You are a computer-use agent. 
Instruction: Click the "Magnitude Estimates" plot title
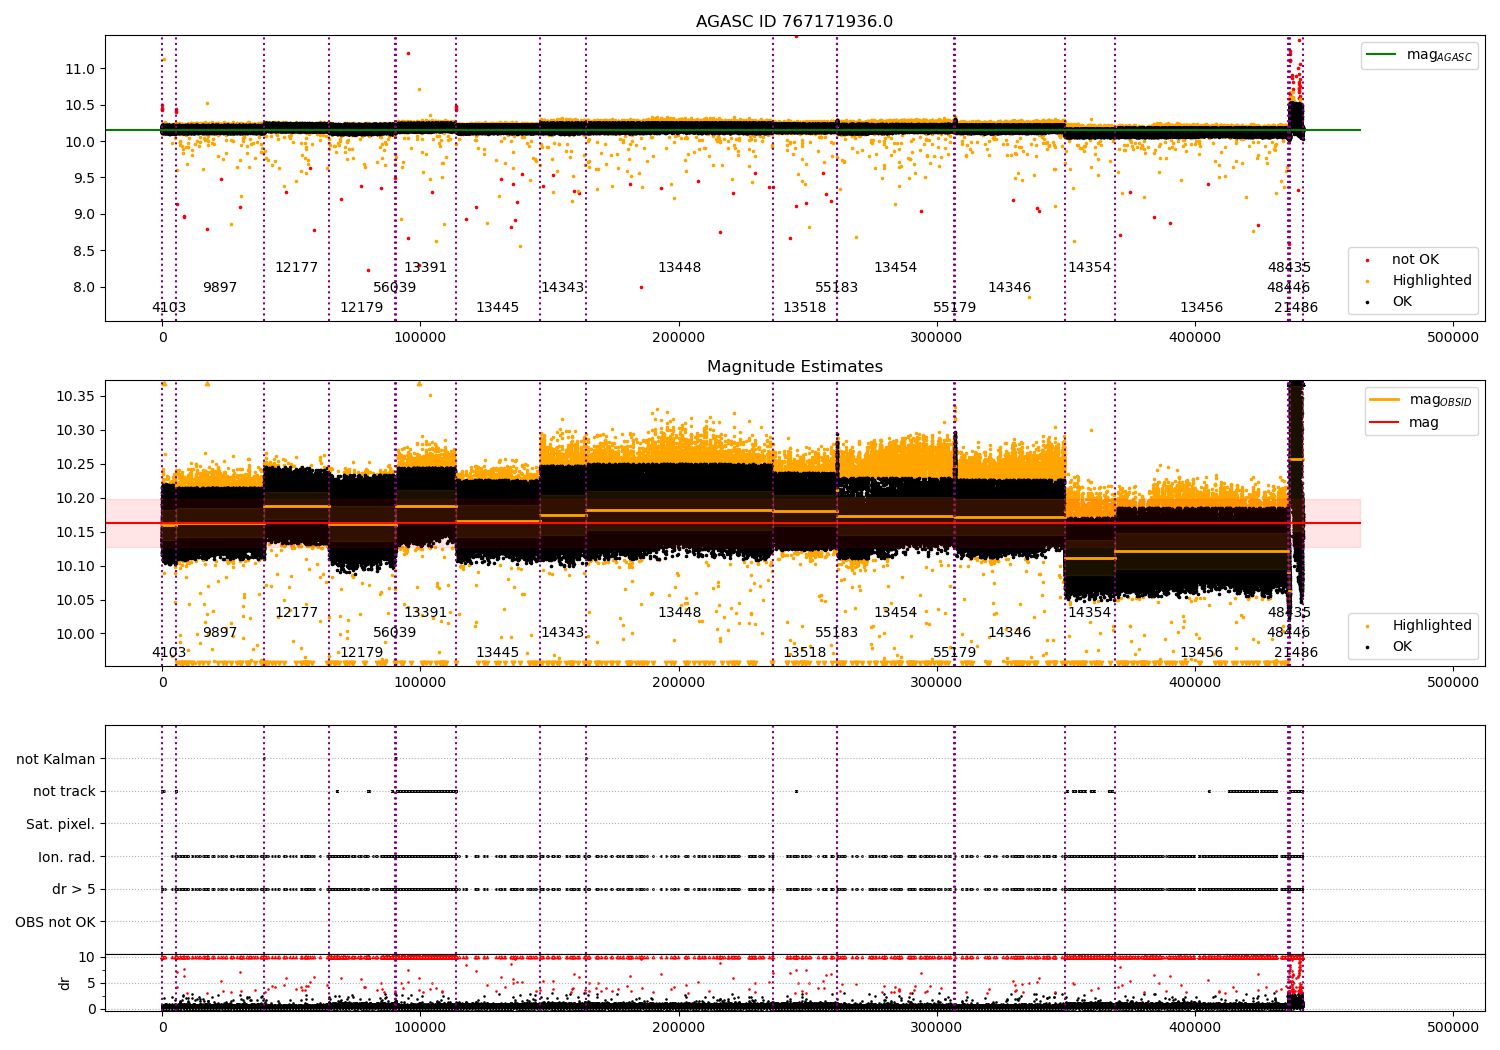(x=795, y=367)
